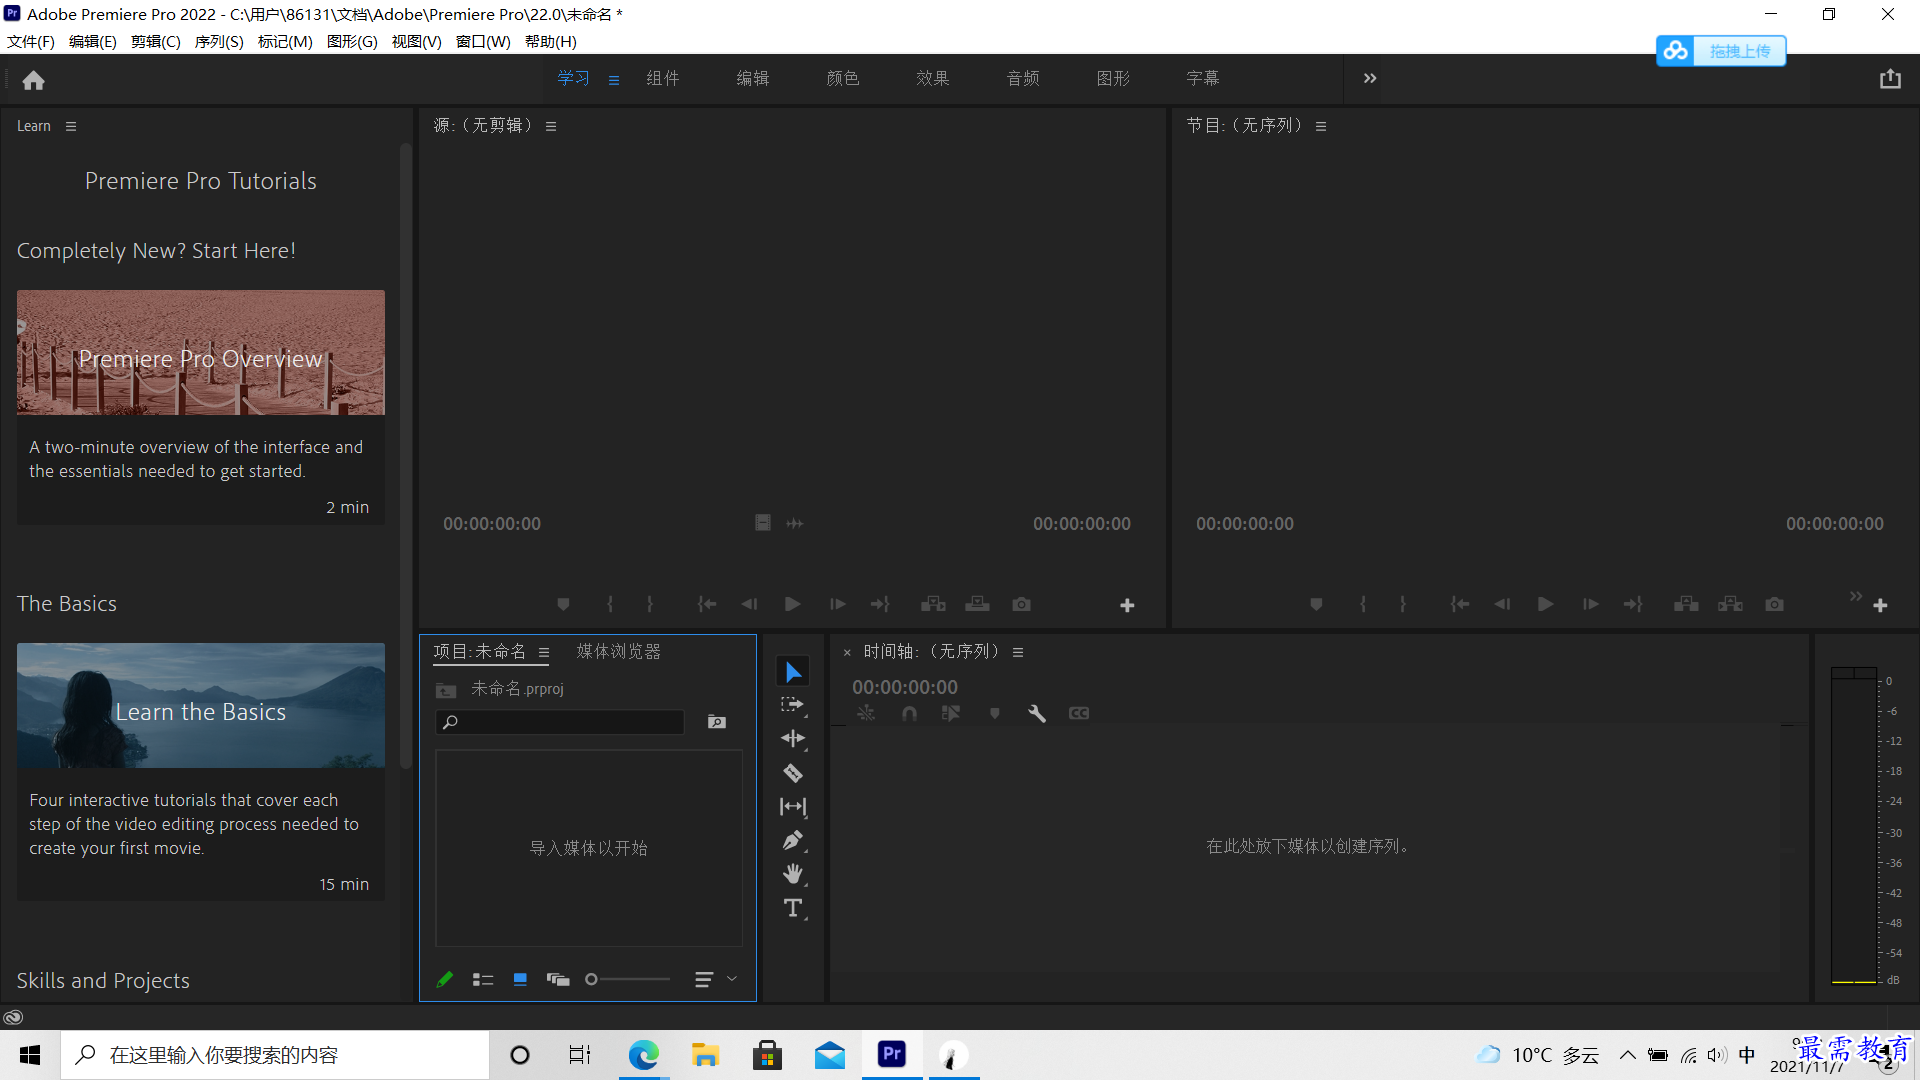1920x1080 pixels.
Task: Toggle timeline snap magnet
Action: click(x=909, y=713)
